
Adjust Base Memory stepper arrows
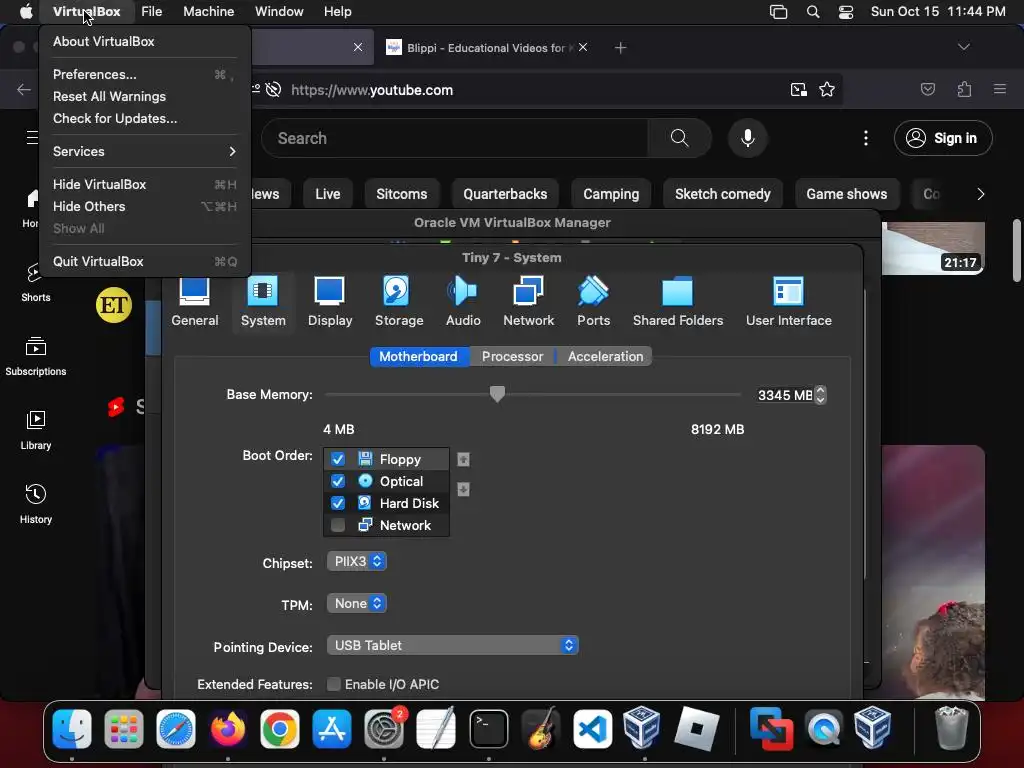821,394
